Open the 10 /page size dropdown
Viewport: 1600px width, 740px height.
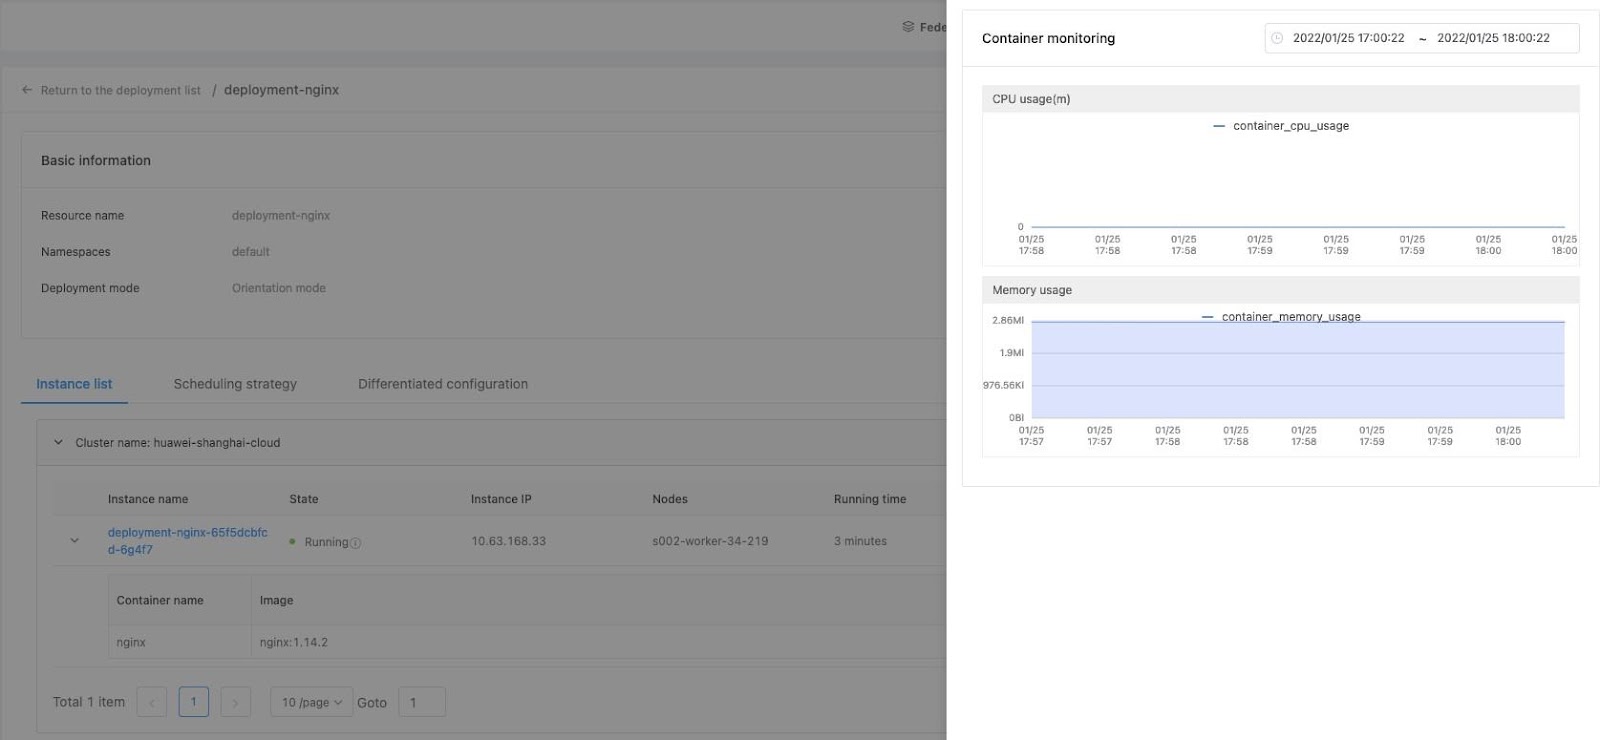point(311,702)
